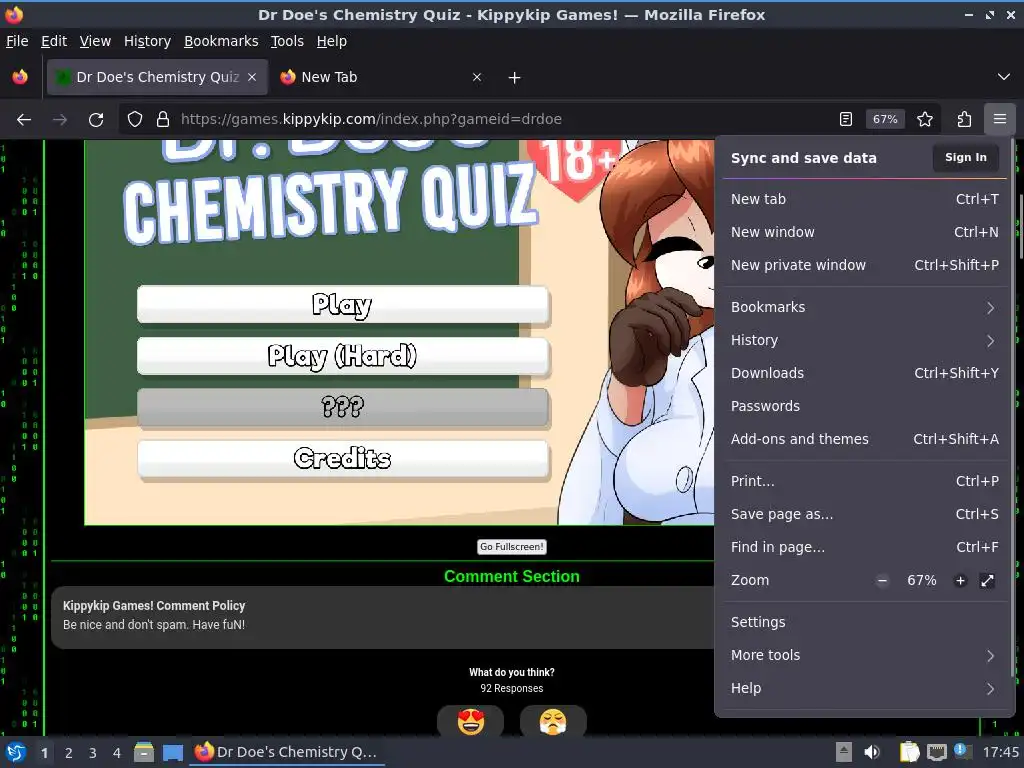Open the History menu in menu bar
Viewport: 1024px width, 768px height.
[147, 41]
